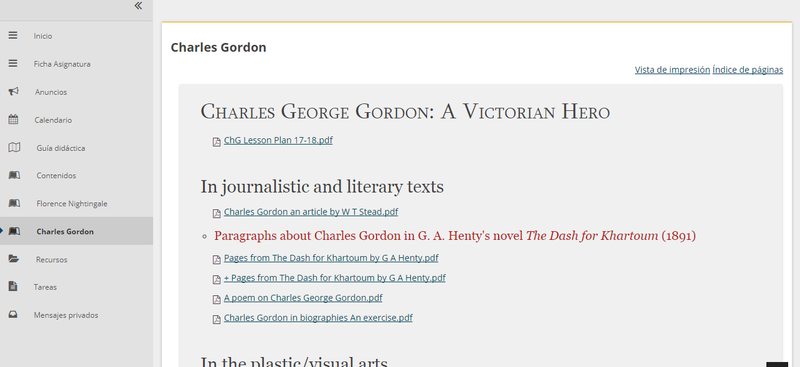Screen dimensions: 800x367
Task: Click the Mensajes privados inbox icon
Action: click(x=13, y=315)
